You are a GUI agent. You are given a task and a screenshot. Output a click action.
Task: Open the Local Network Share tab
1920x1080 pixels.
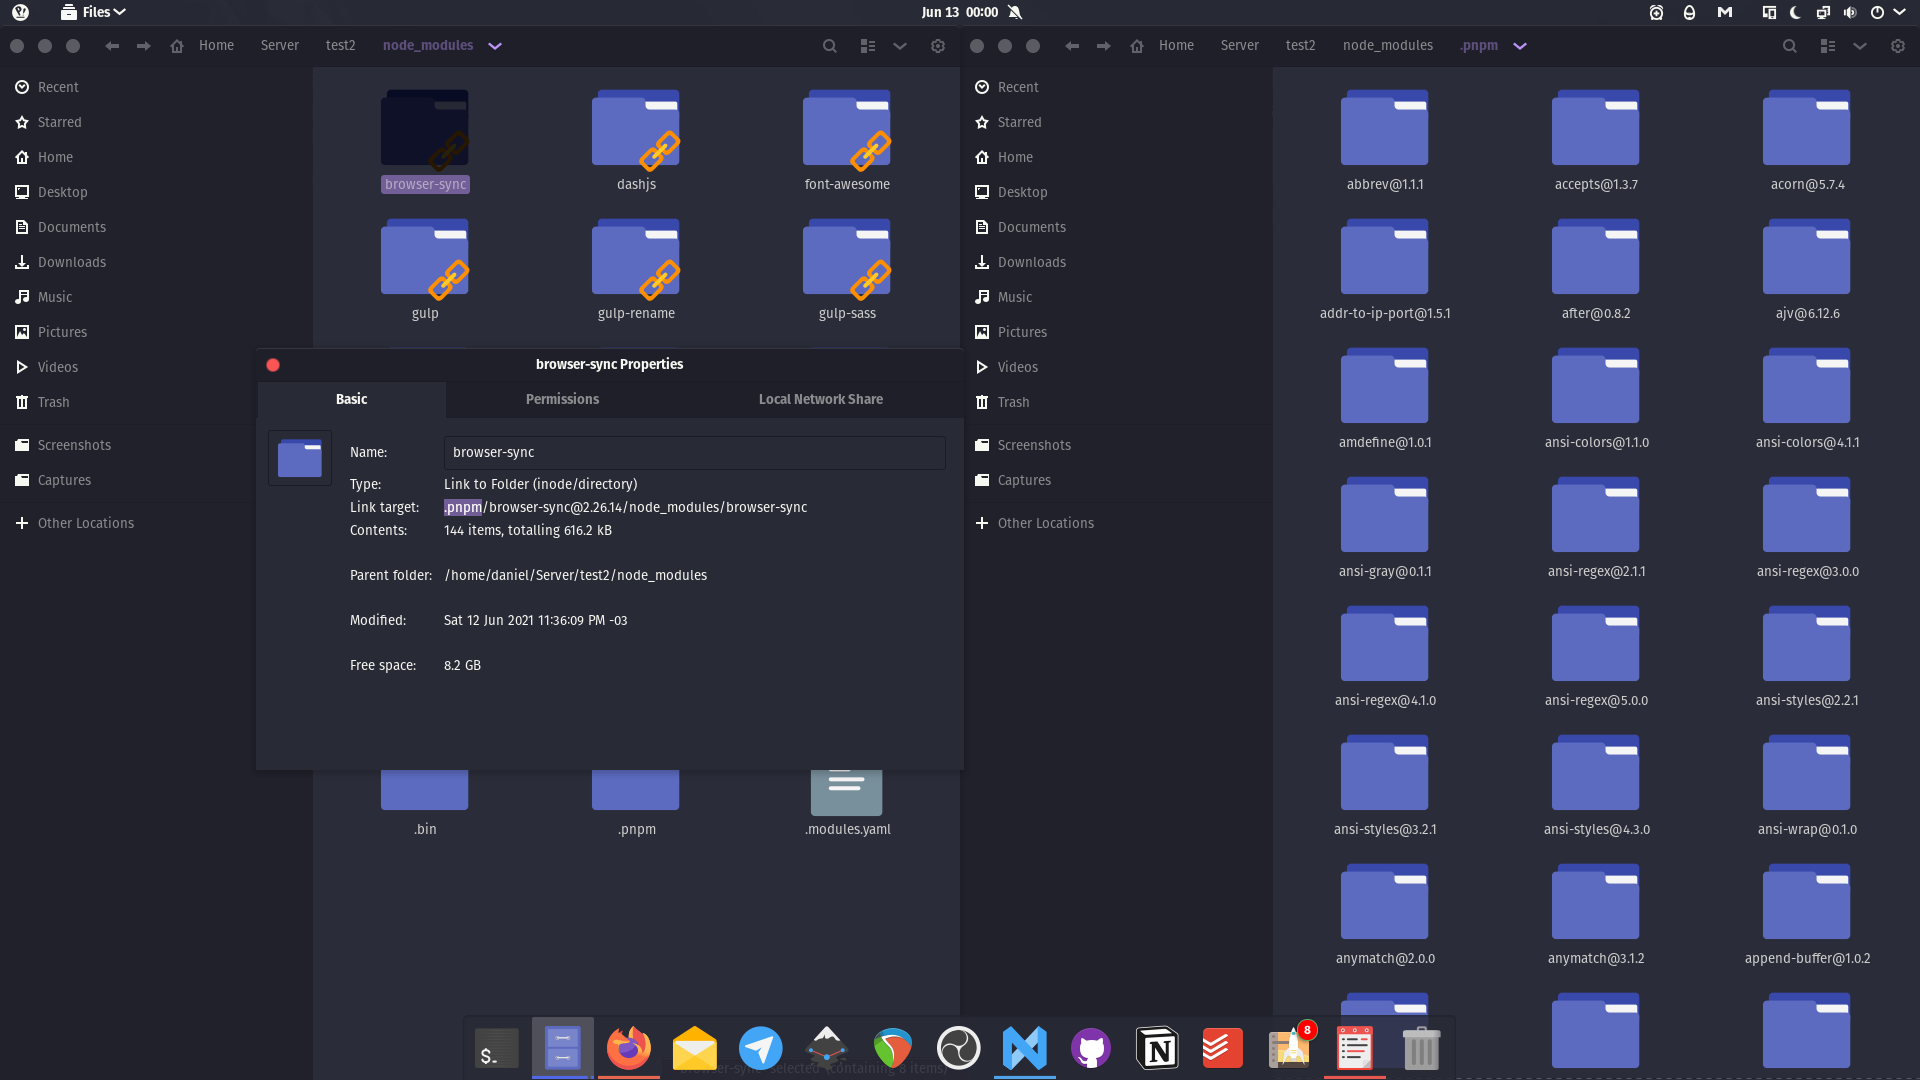[x=820, y=399]
